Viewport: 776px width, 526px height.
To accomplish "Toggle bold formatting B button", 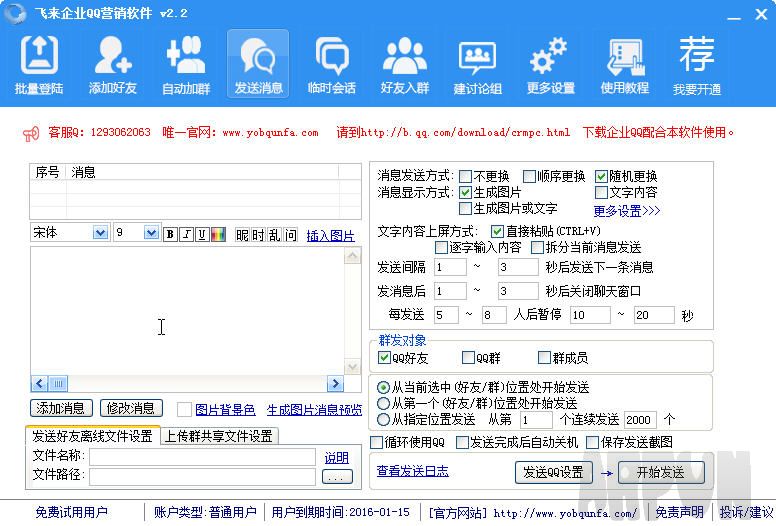I will tap(170, 234).
